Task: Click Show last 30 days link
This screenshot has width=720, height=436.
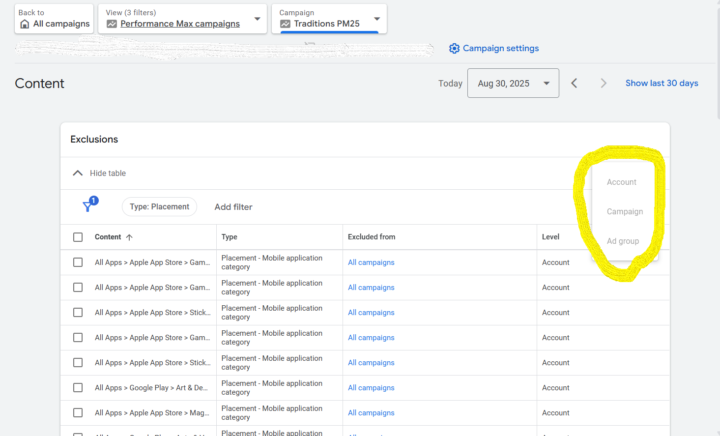Action: pos(661,83)
